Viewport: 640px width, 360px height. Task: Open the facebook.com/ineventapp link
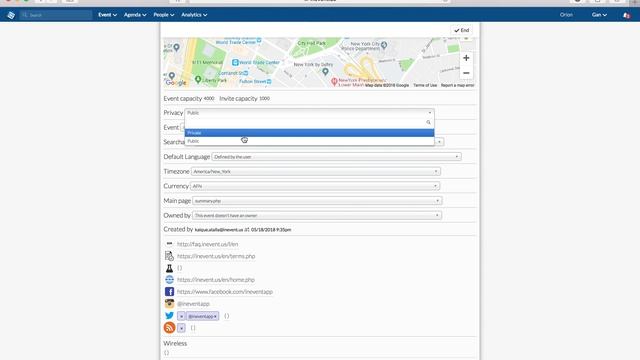click(x=225, y=292)
